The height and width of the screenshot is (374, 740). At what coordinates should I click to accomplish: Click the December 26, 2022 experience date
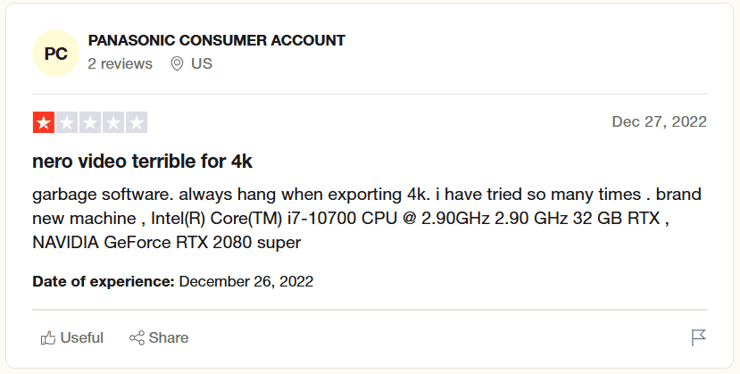[246, 282]
